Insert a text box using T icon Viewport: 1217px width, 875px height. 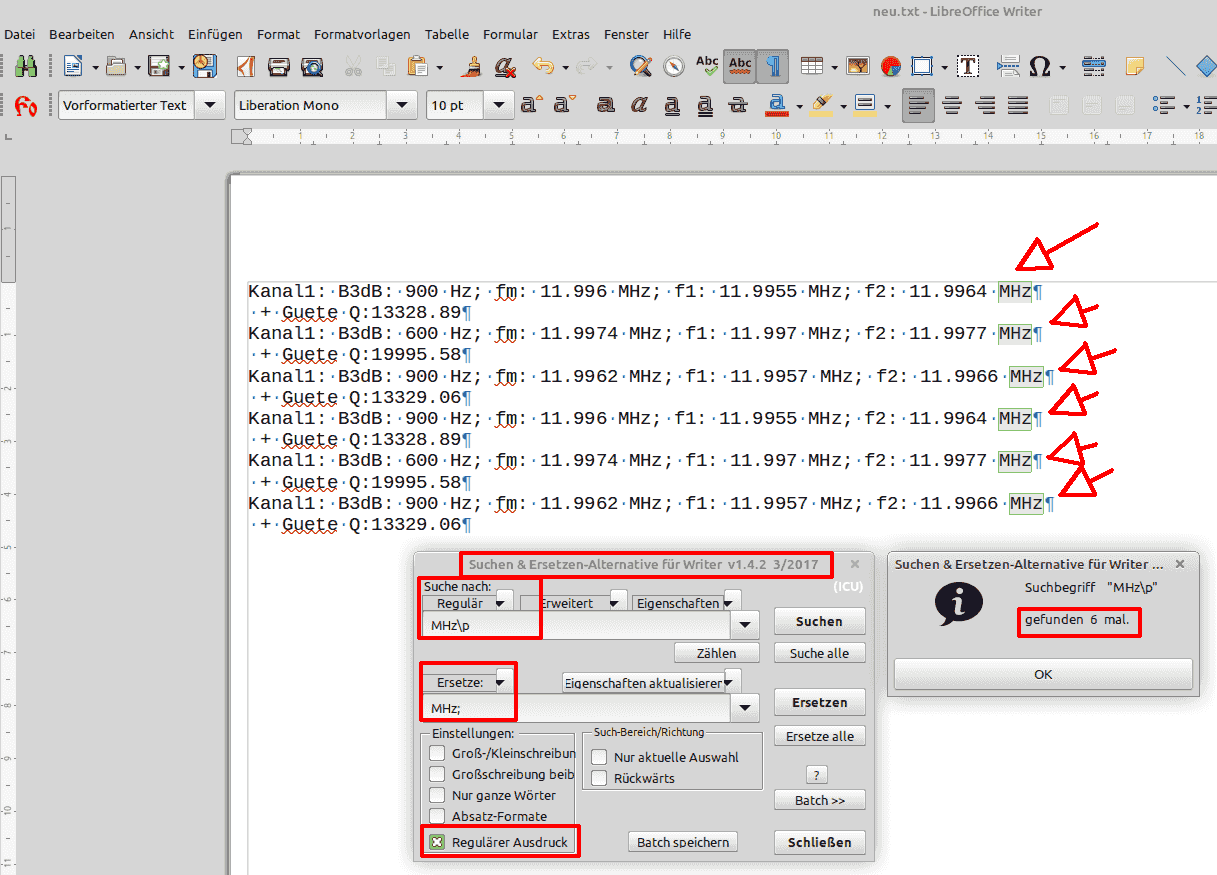(967, 67)
